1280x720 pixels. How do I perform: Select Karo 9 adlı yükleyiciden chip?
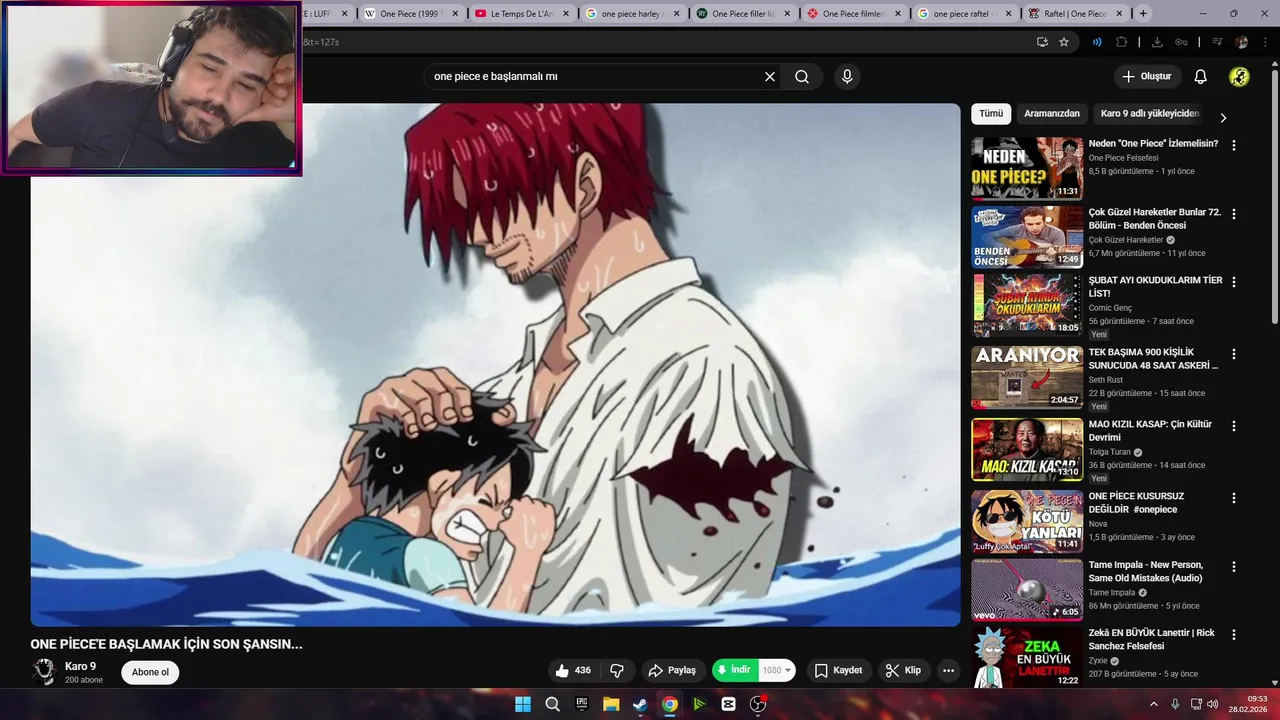pos(1149,114)
